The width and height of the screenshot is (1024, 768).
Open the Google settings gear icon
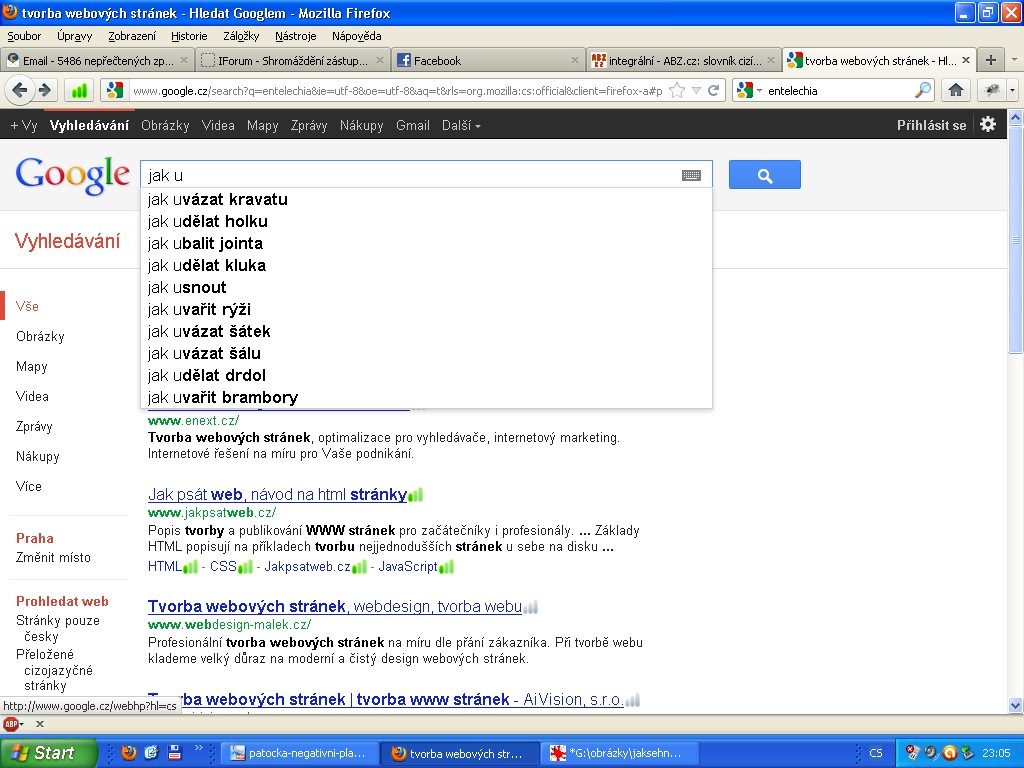987,124
